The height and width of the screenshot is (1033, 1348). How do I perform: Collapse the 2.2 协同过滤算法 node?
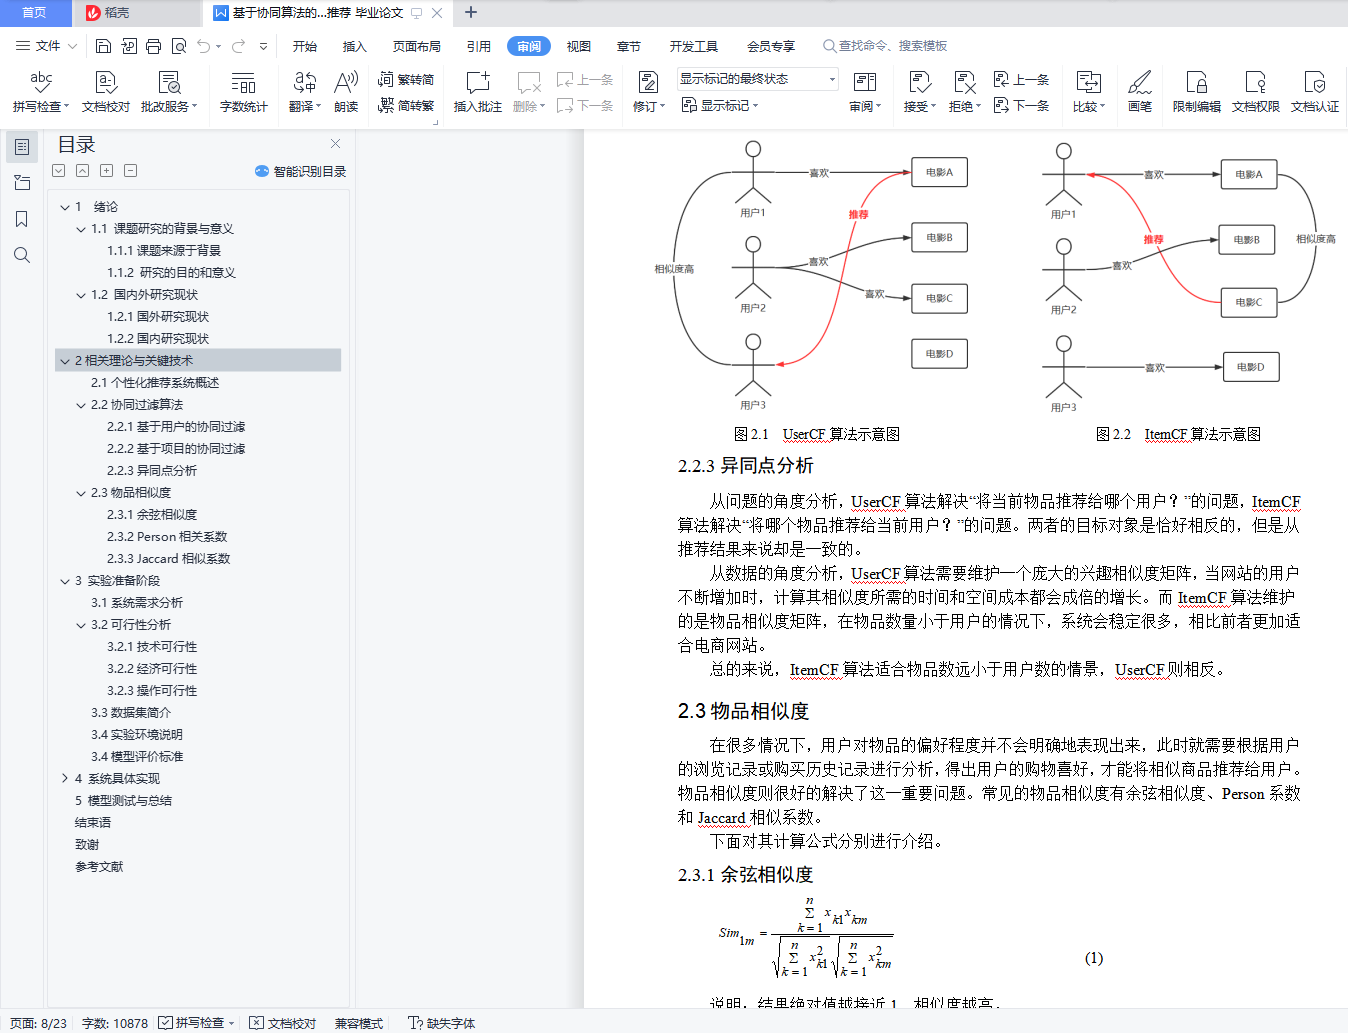[x=81, y=405]
